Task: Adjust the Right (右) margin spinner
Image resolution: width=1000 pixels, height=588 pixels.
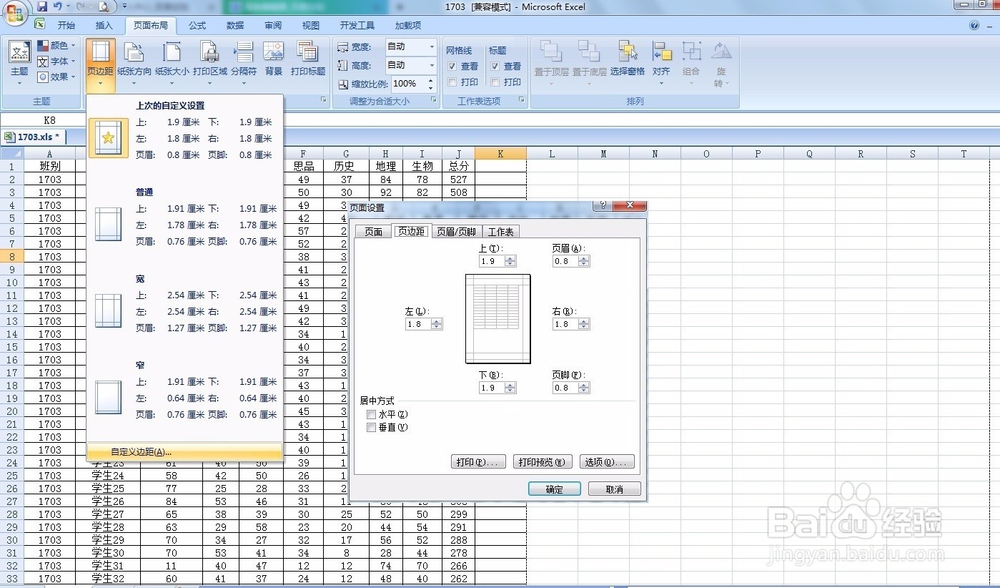Action: 584,324
